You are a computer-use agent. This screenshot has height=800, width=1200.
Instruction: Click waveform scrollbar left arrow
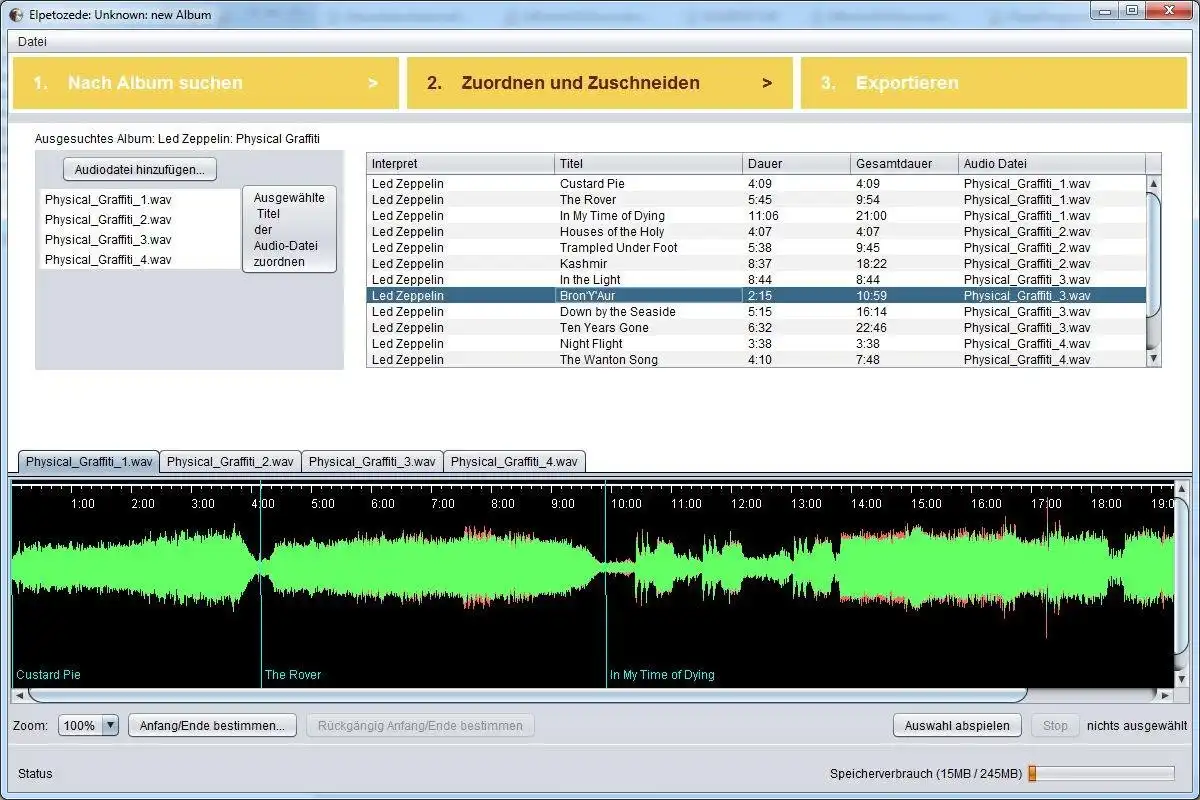point(20,695)
